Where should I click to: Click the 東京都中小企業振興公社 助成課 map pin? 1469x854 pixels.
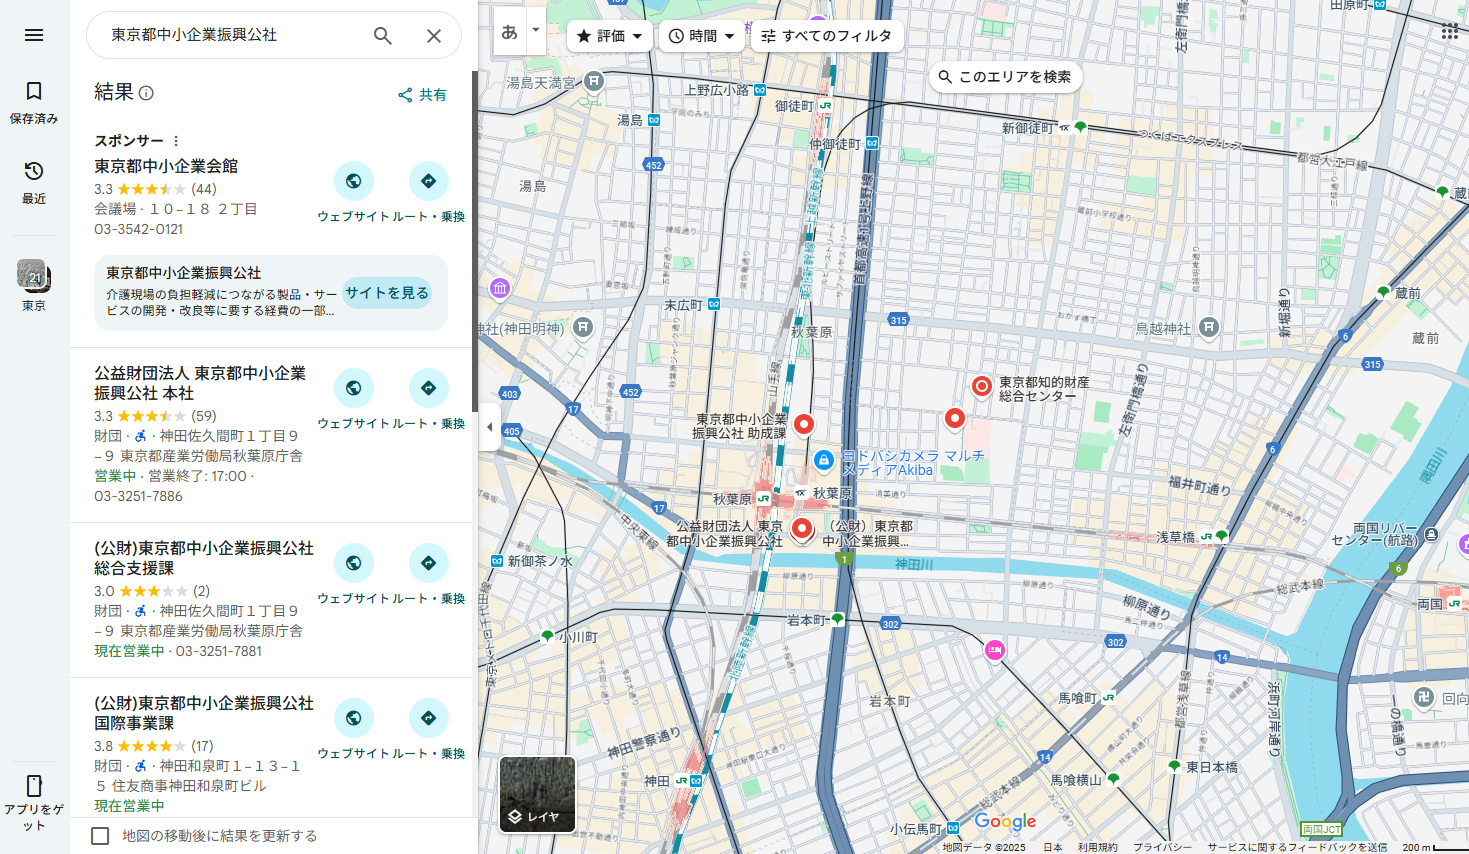(804, 425)
